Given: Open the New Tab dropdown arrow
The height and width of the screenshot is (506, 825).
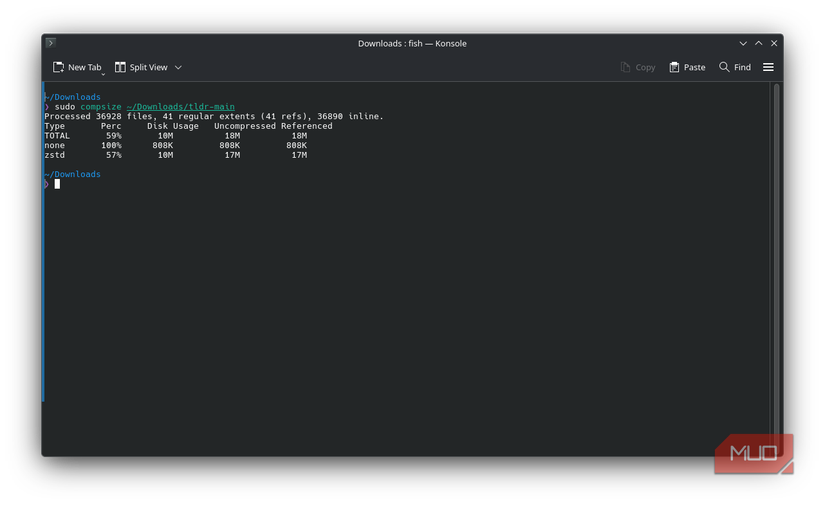Looking at the screenshot, I should [103, 74].
